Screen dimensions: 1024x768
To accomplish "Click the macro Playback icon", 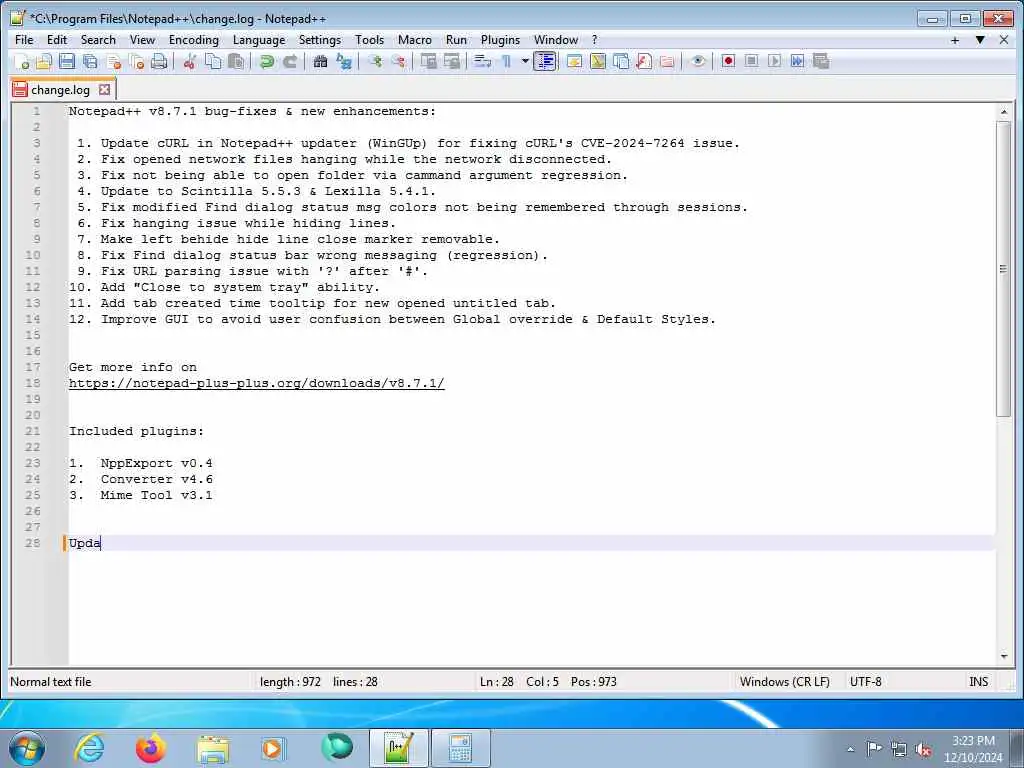I will click(x=775, y=61).
